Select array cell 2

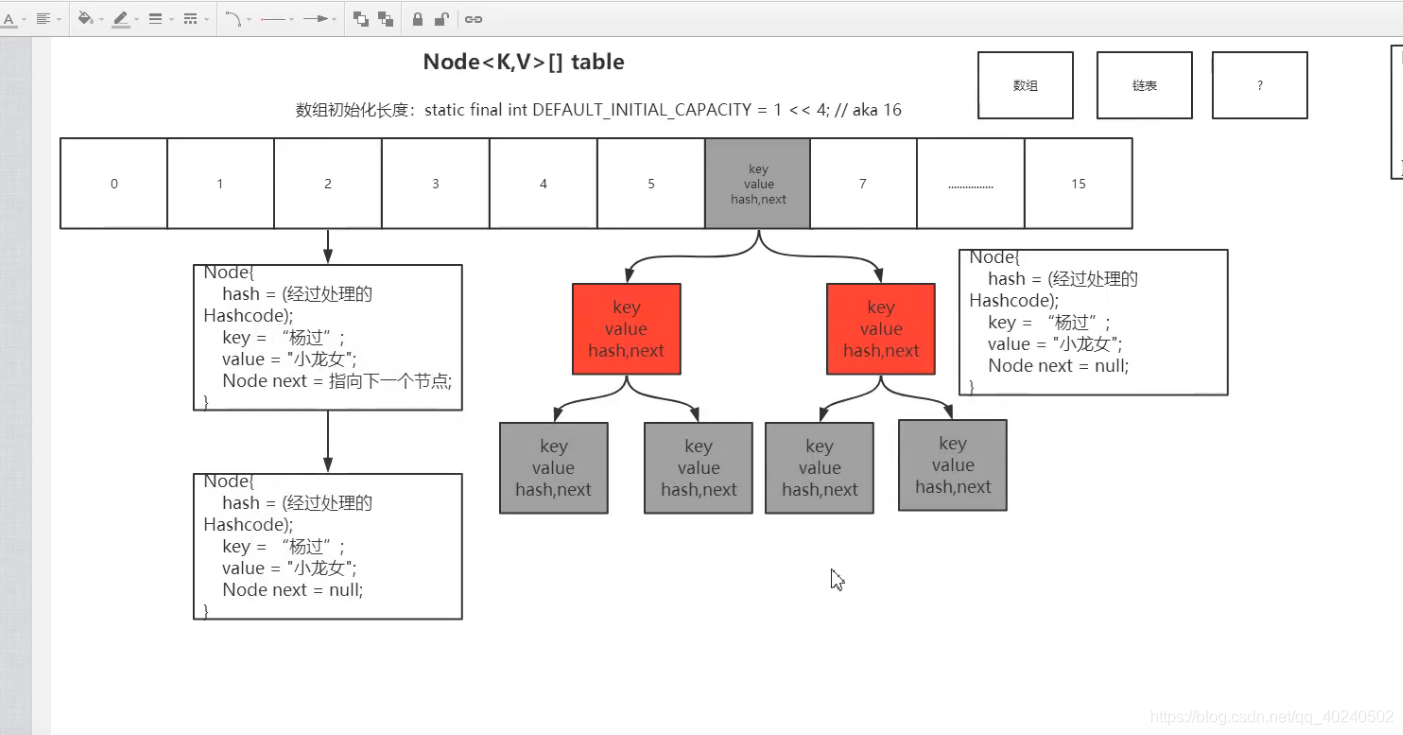[328, 184]
